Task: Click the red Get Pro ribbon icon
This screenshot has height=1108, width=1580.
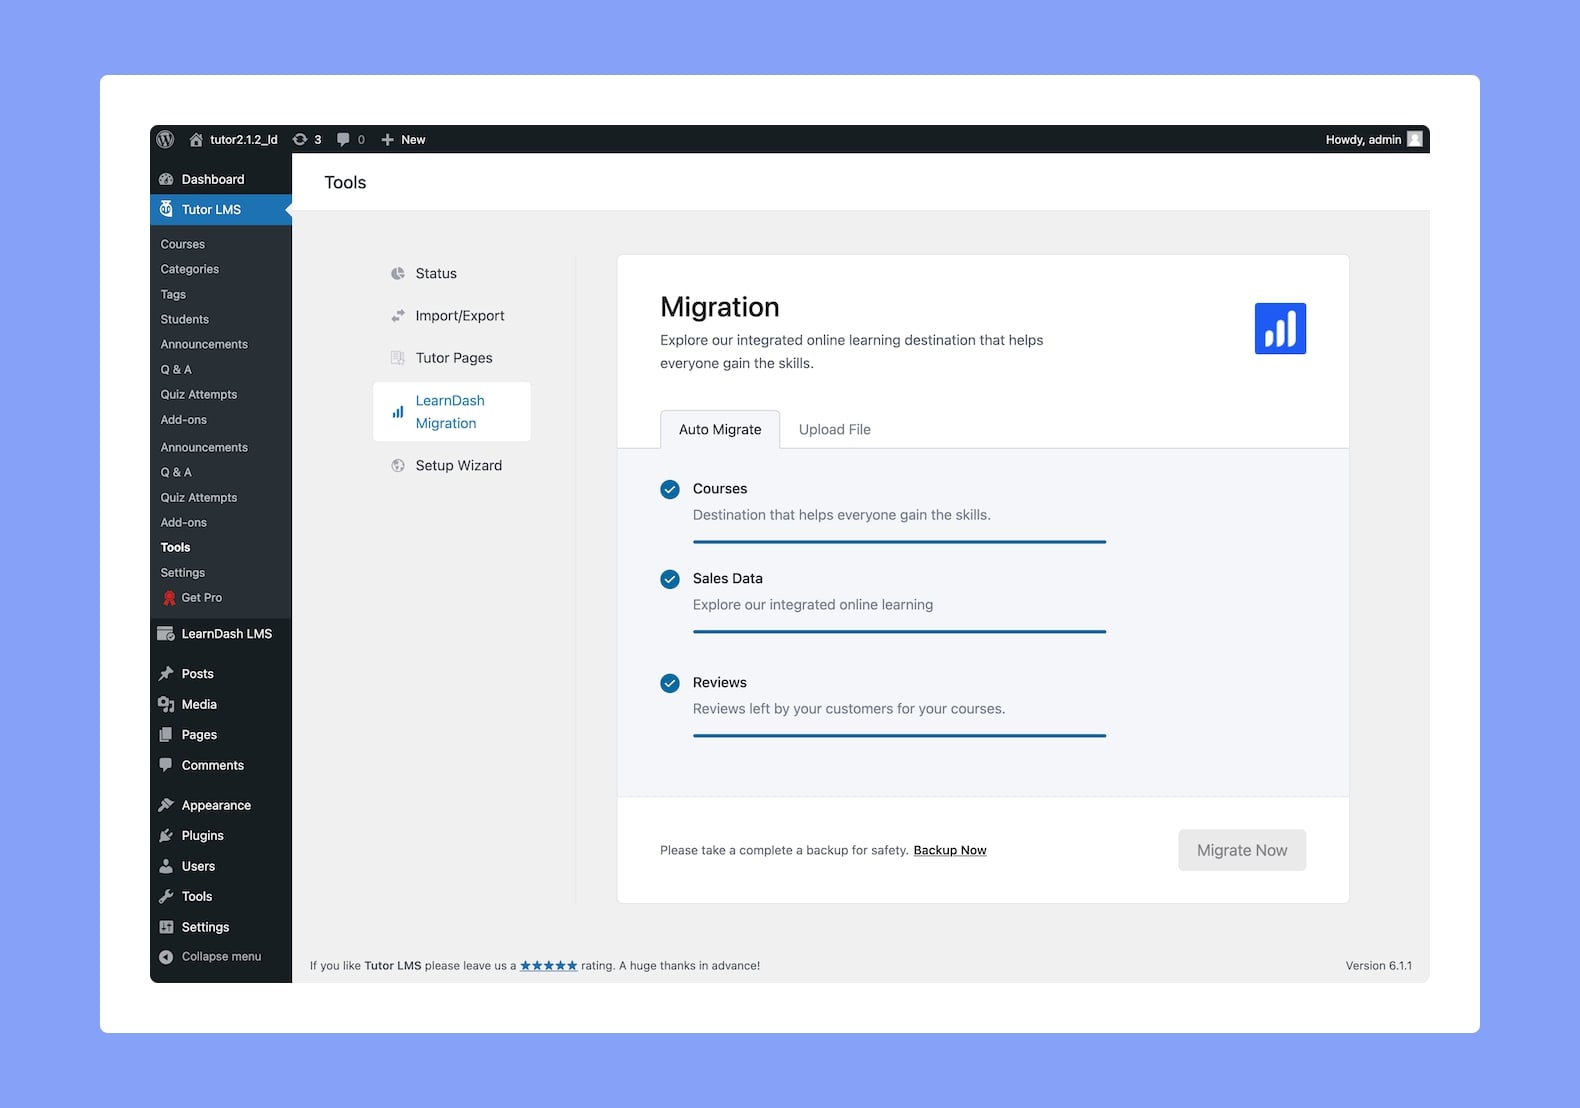Action: tap(169, 598)
